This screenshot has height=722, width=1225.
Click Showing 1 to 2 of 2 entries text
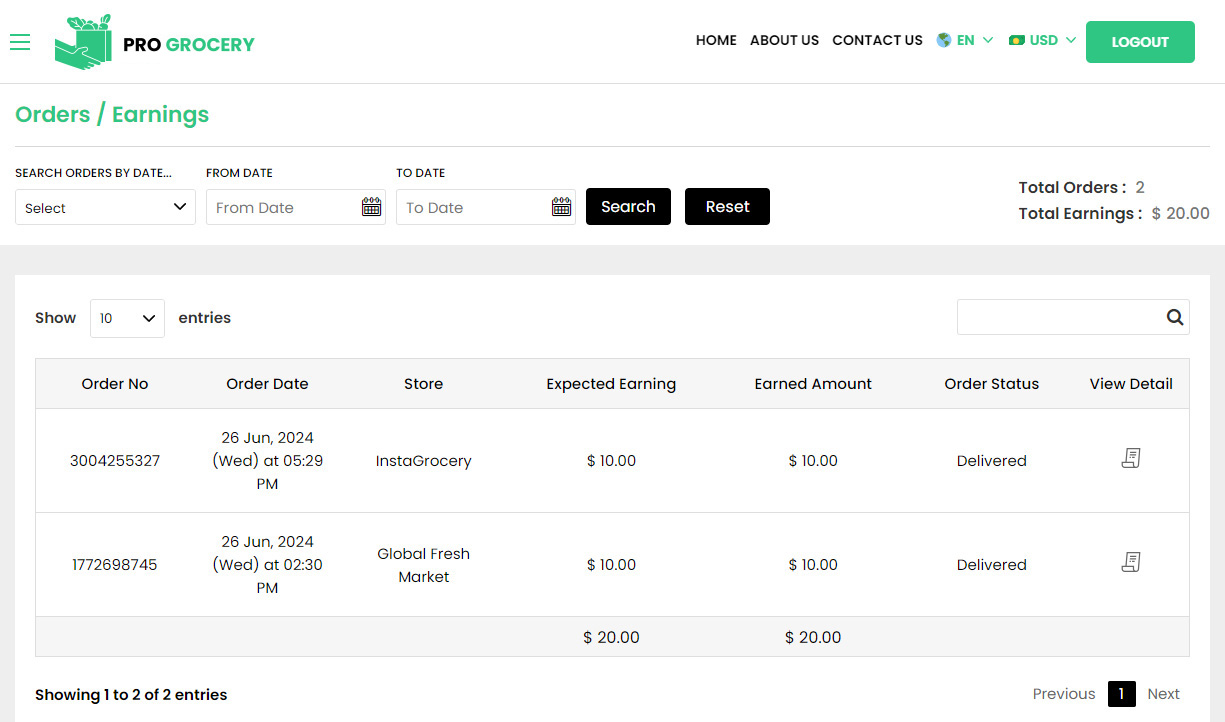[x=131, y=694]
